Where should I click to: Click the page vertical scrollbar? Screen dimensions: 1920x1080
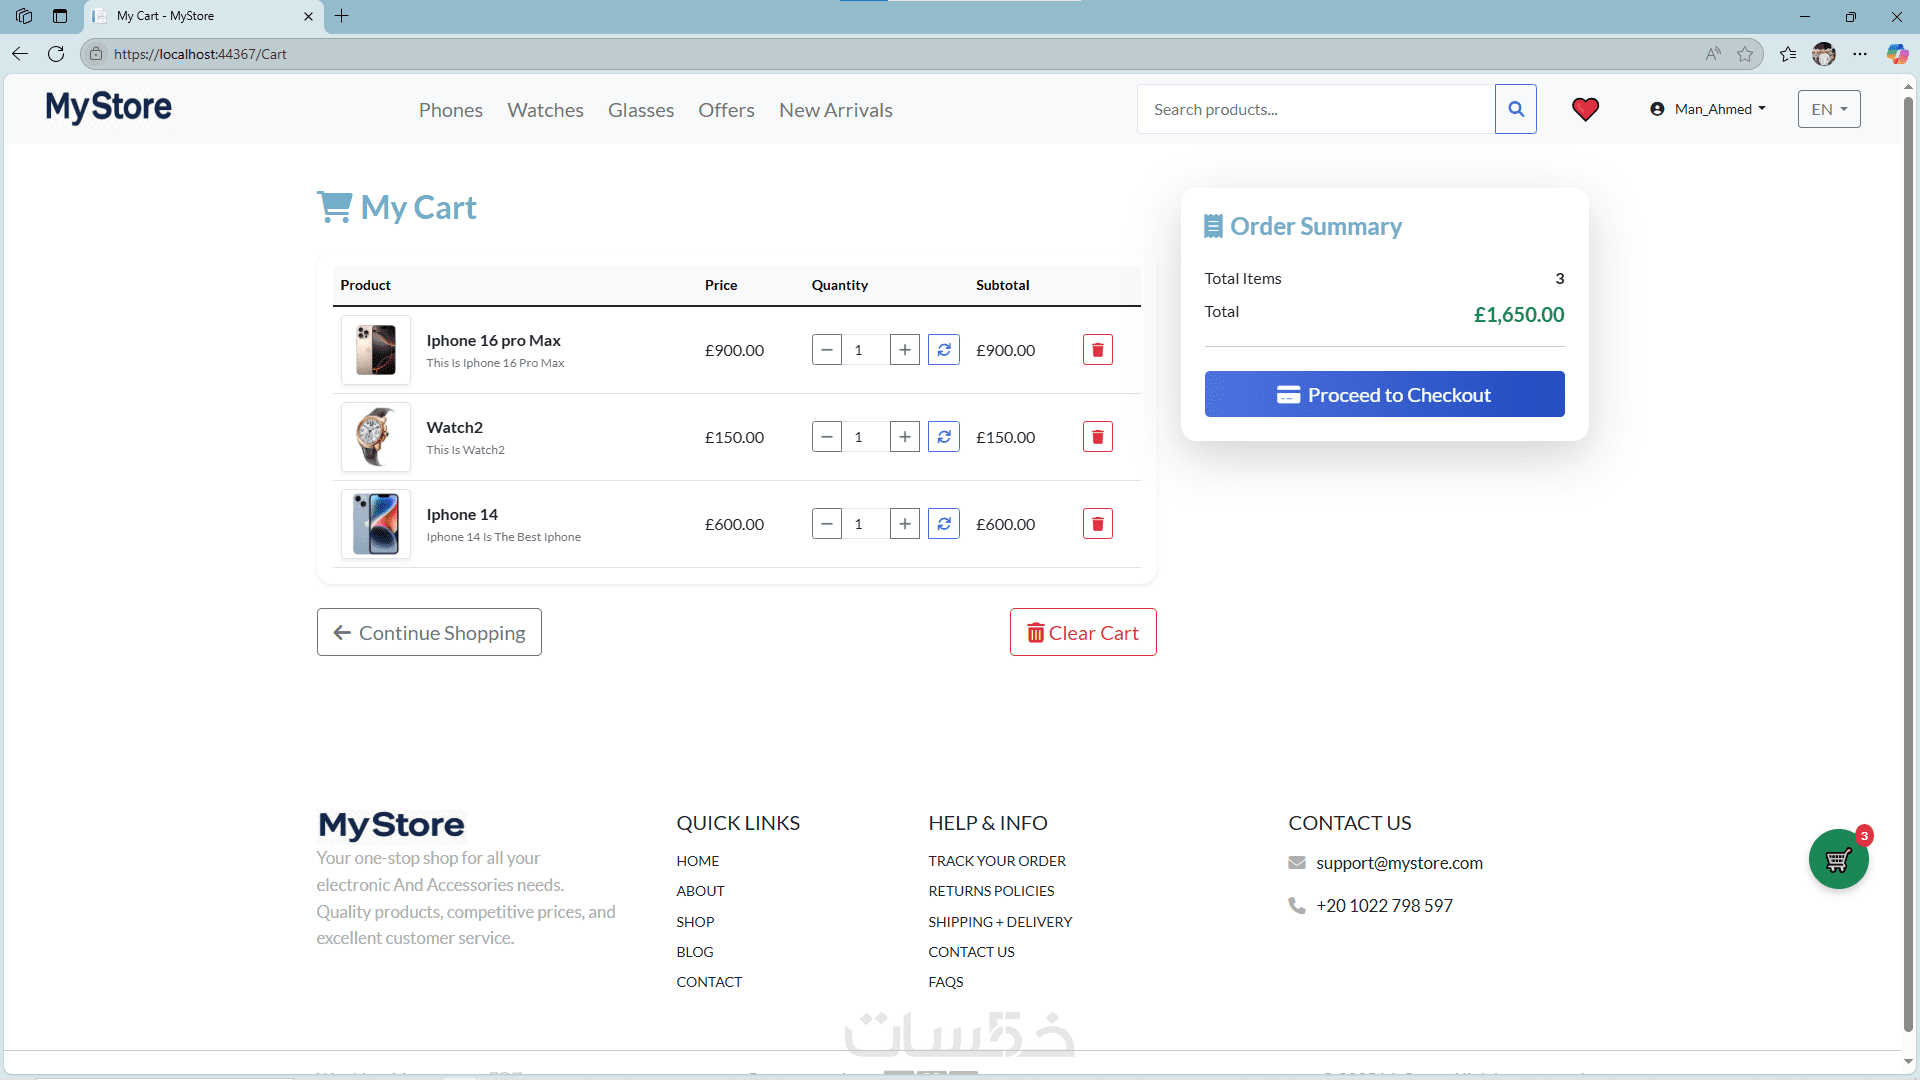pyautogui.click(x=1908, y=560)
